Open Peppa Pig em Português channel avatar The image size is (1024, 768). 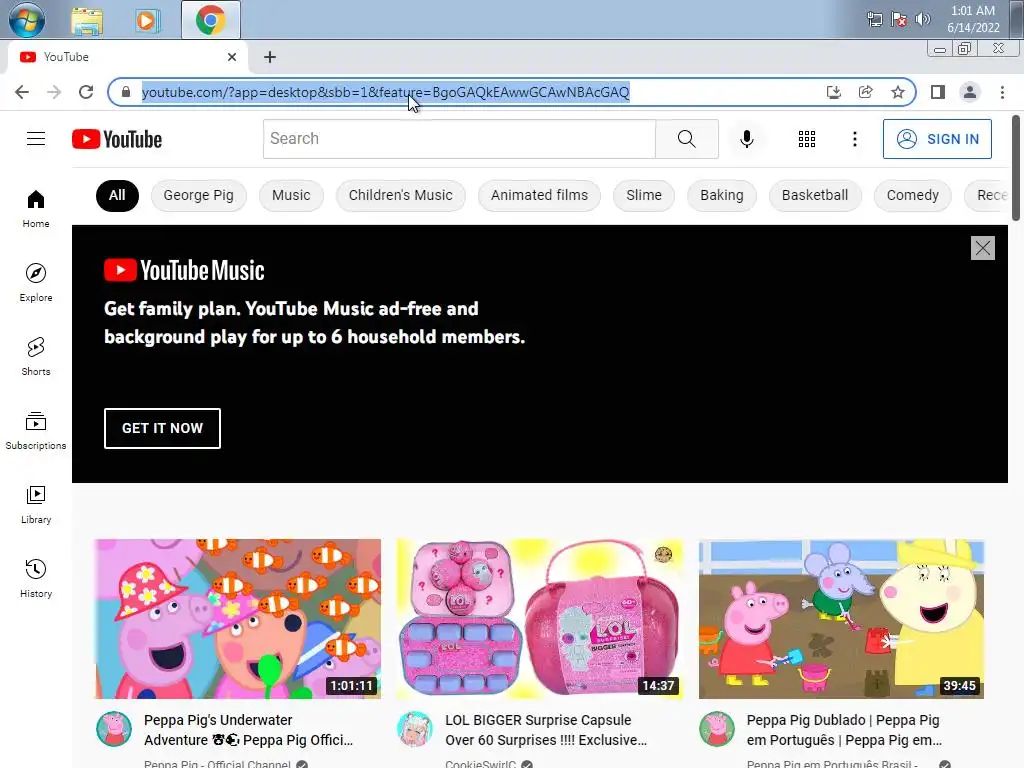[x=716, y=729]
